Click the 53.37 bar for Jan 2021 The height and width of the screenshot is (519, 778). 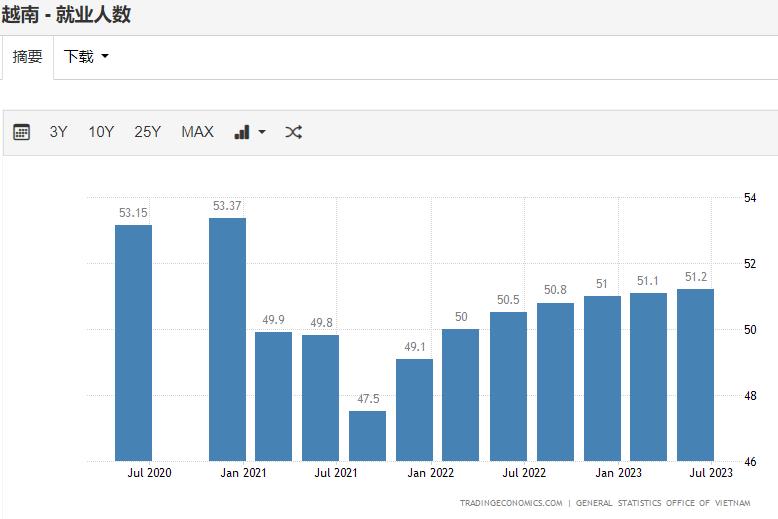(227, 339)
